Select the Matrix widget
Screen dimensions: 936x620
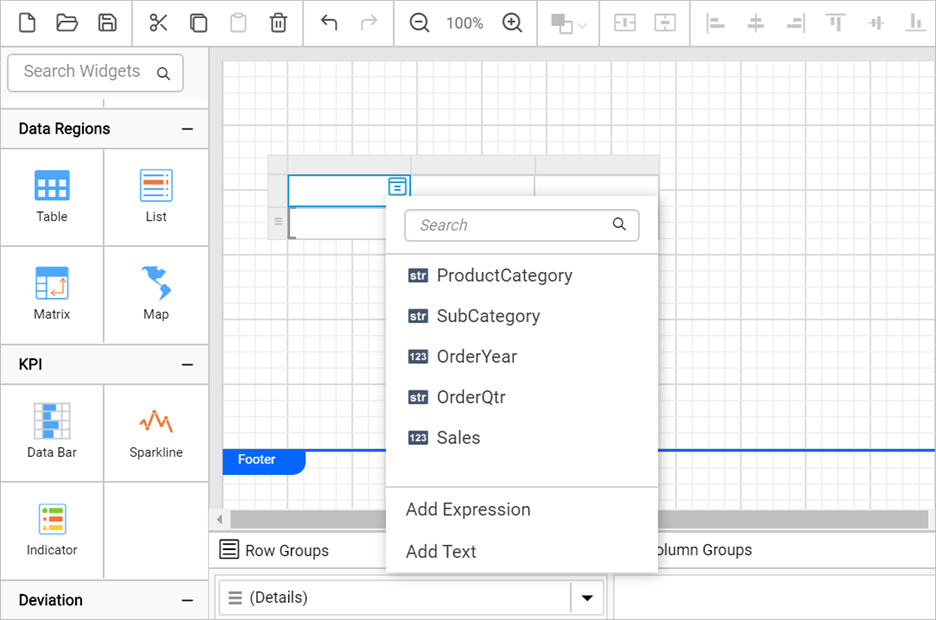[52, 295]
